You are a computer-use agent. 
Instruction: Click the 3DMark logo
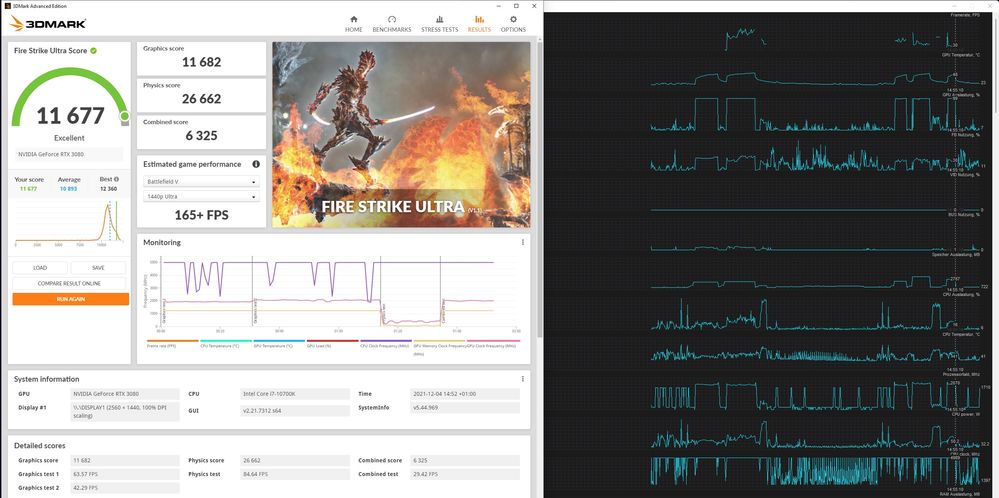48,23
